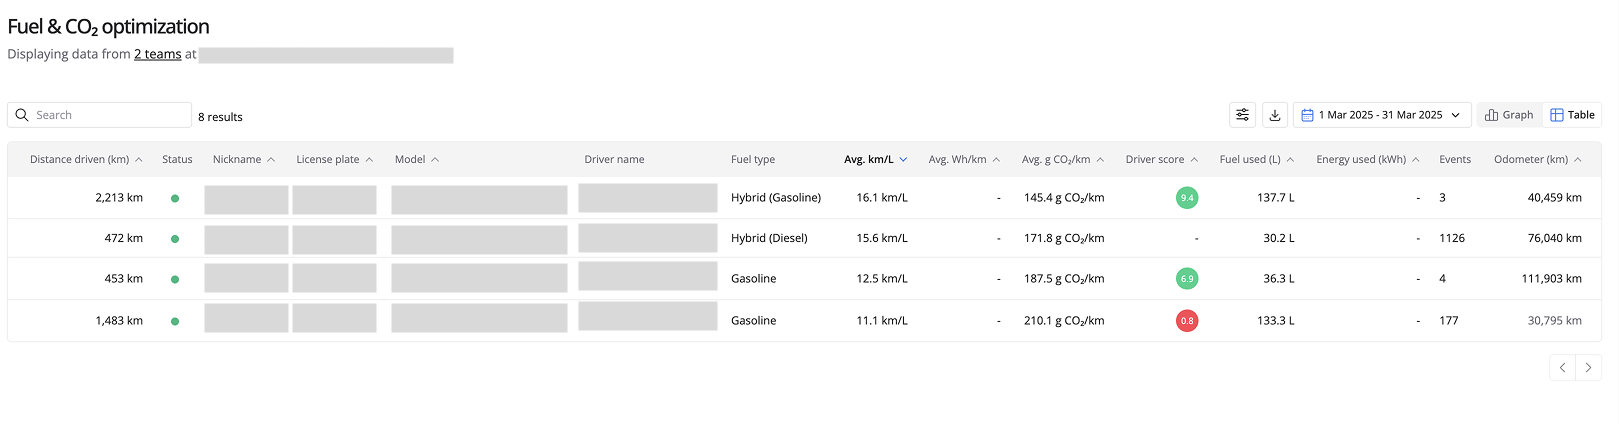Screen dimensions: 1619x424
Task: Click the calendar icon in date picker
Action: tap(1307, 115)
